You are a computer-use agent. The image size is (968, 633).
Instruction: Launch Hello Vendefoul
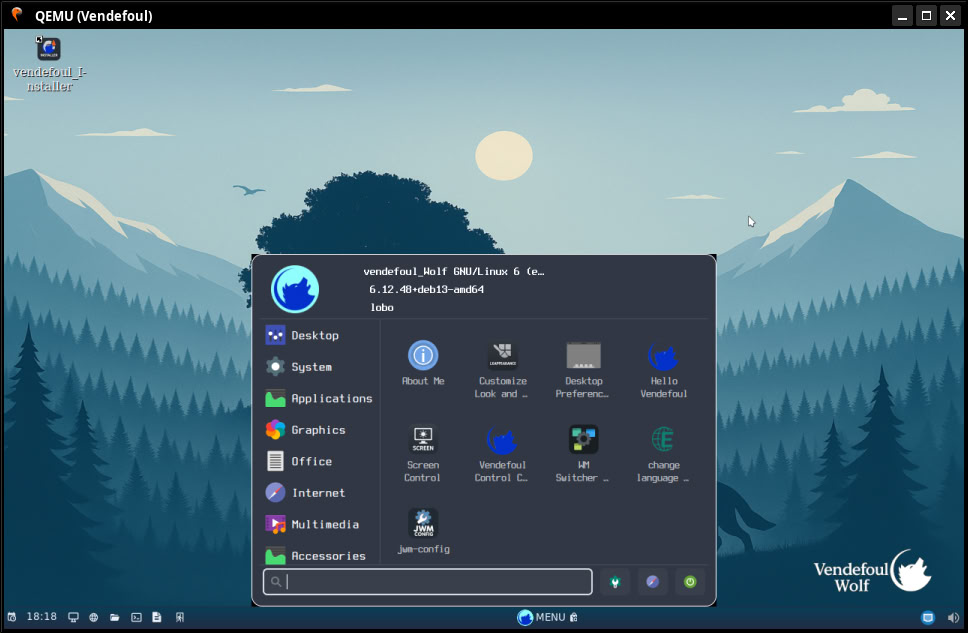(664, 369)
